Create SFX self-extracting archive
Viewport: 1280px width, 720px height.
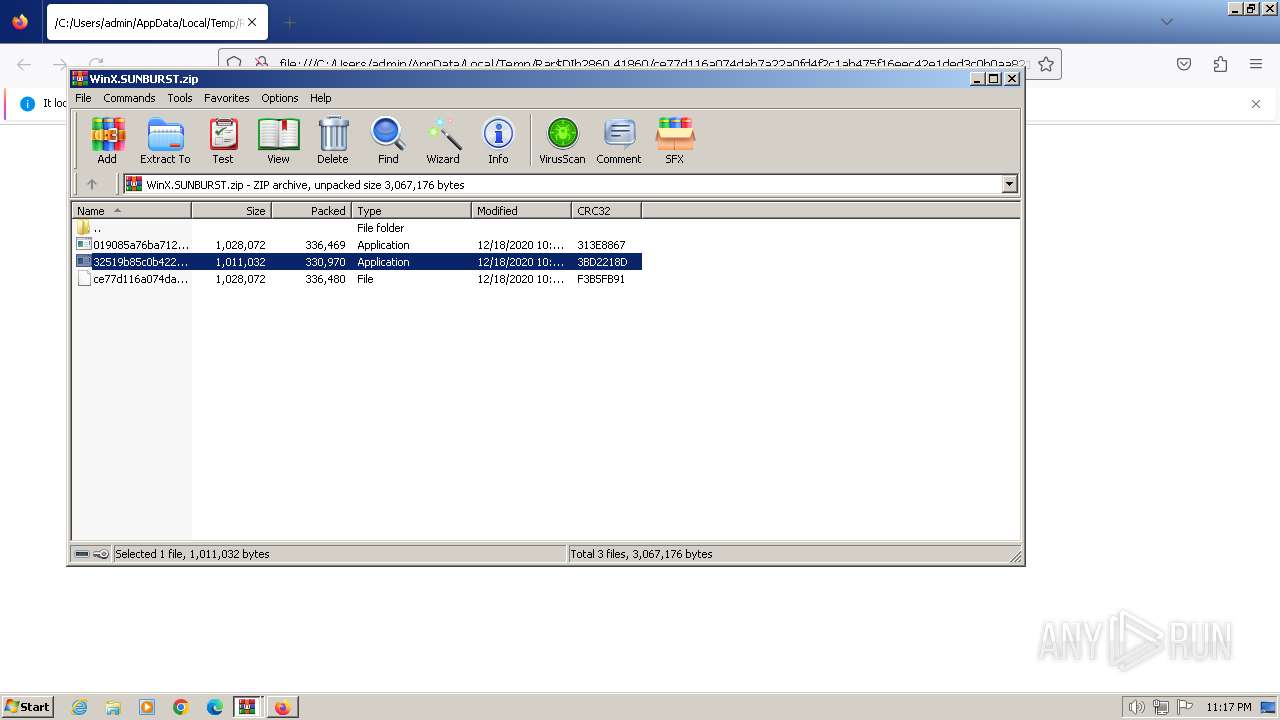tap(675, 140)
